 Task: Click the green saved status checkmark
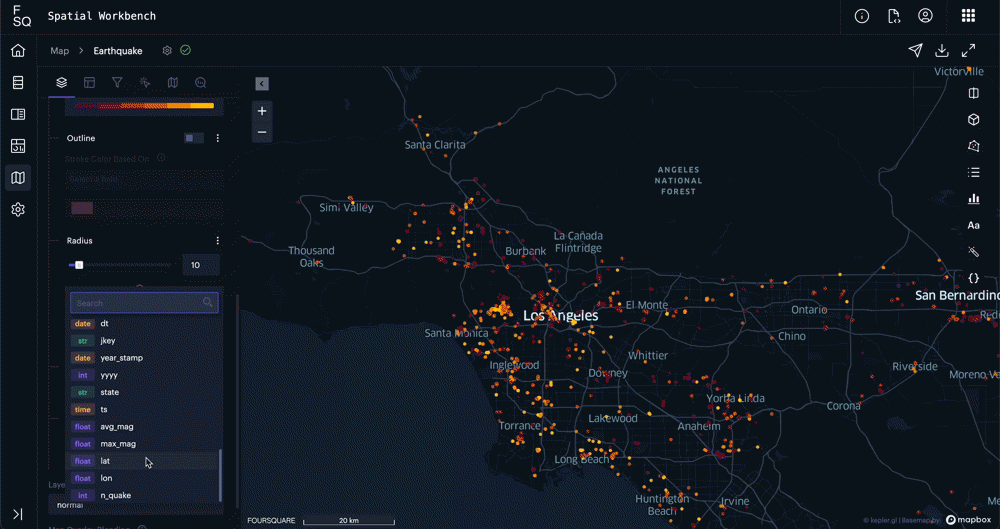[x=186, y=50]
